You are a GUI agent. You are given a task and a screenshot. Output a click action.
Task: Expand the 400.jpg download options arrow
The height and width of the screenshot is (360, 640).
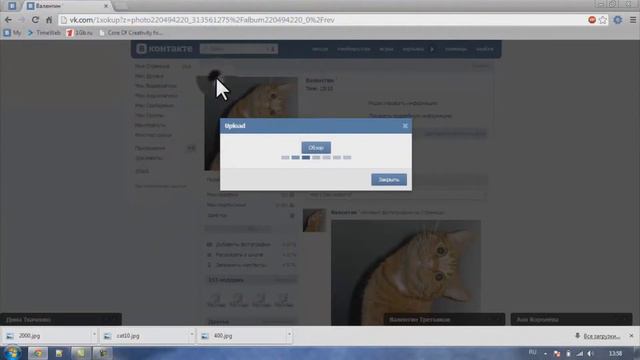289,335
